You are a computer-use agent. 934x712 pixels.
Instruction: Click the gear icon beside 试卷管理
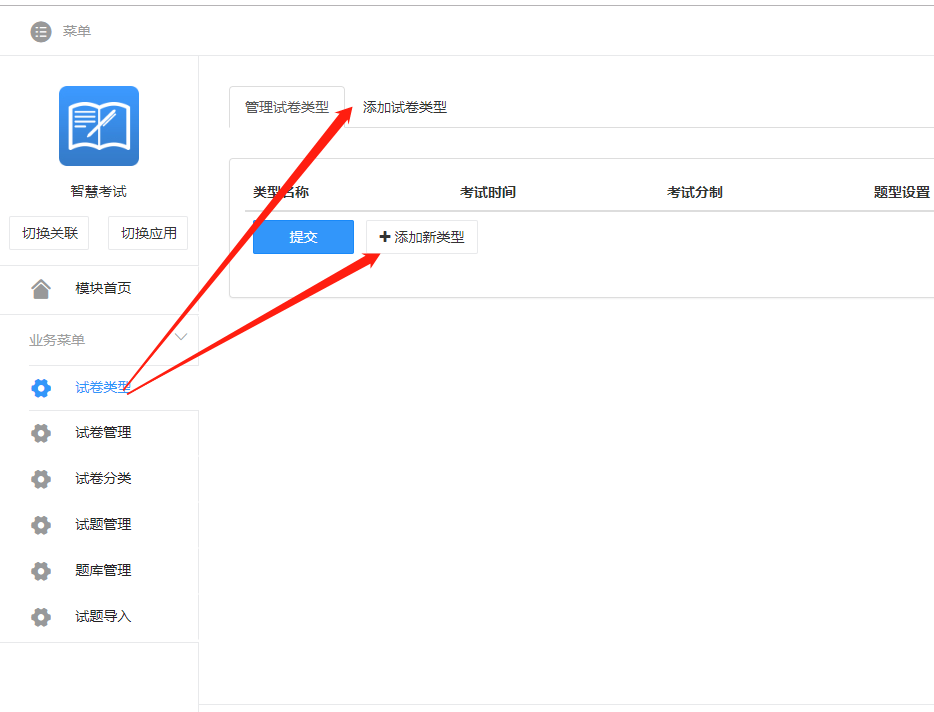coord(41,433)
